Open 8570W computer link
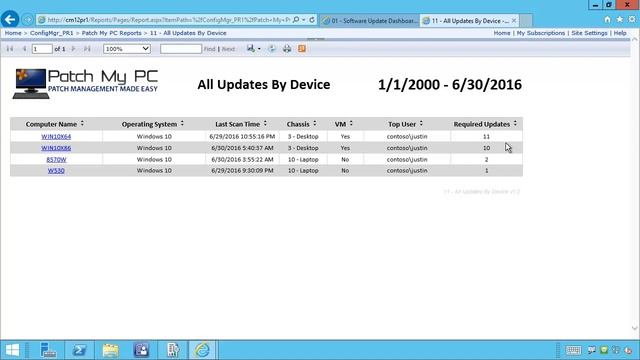The image size is (640, 360). point(56,160)
